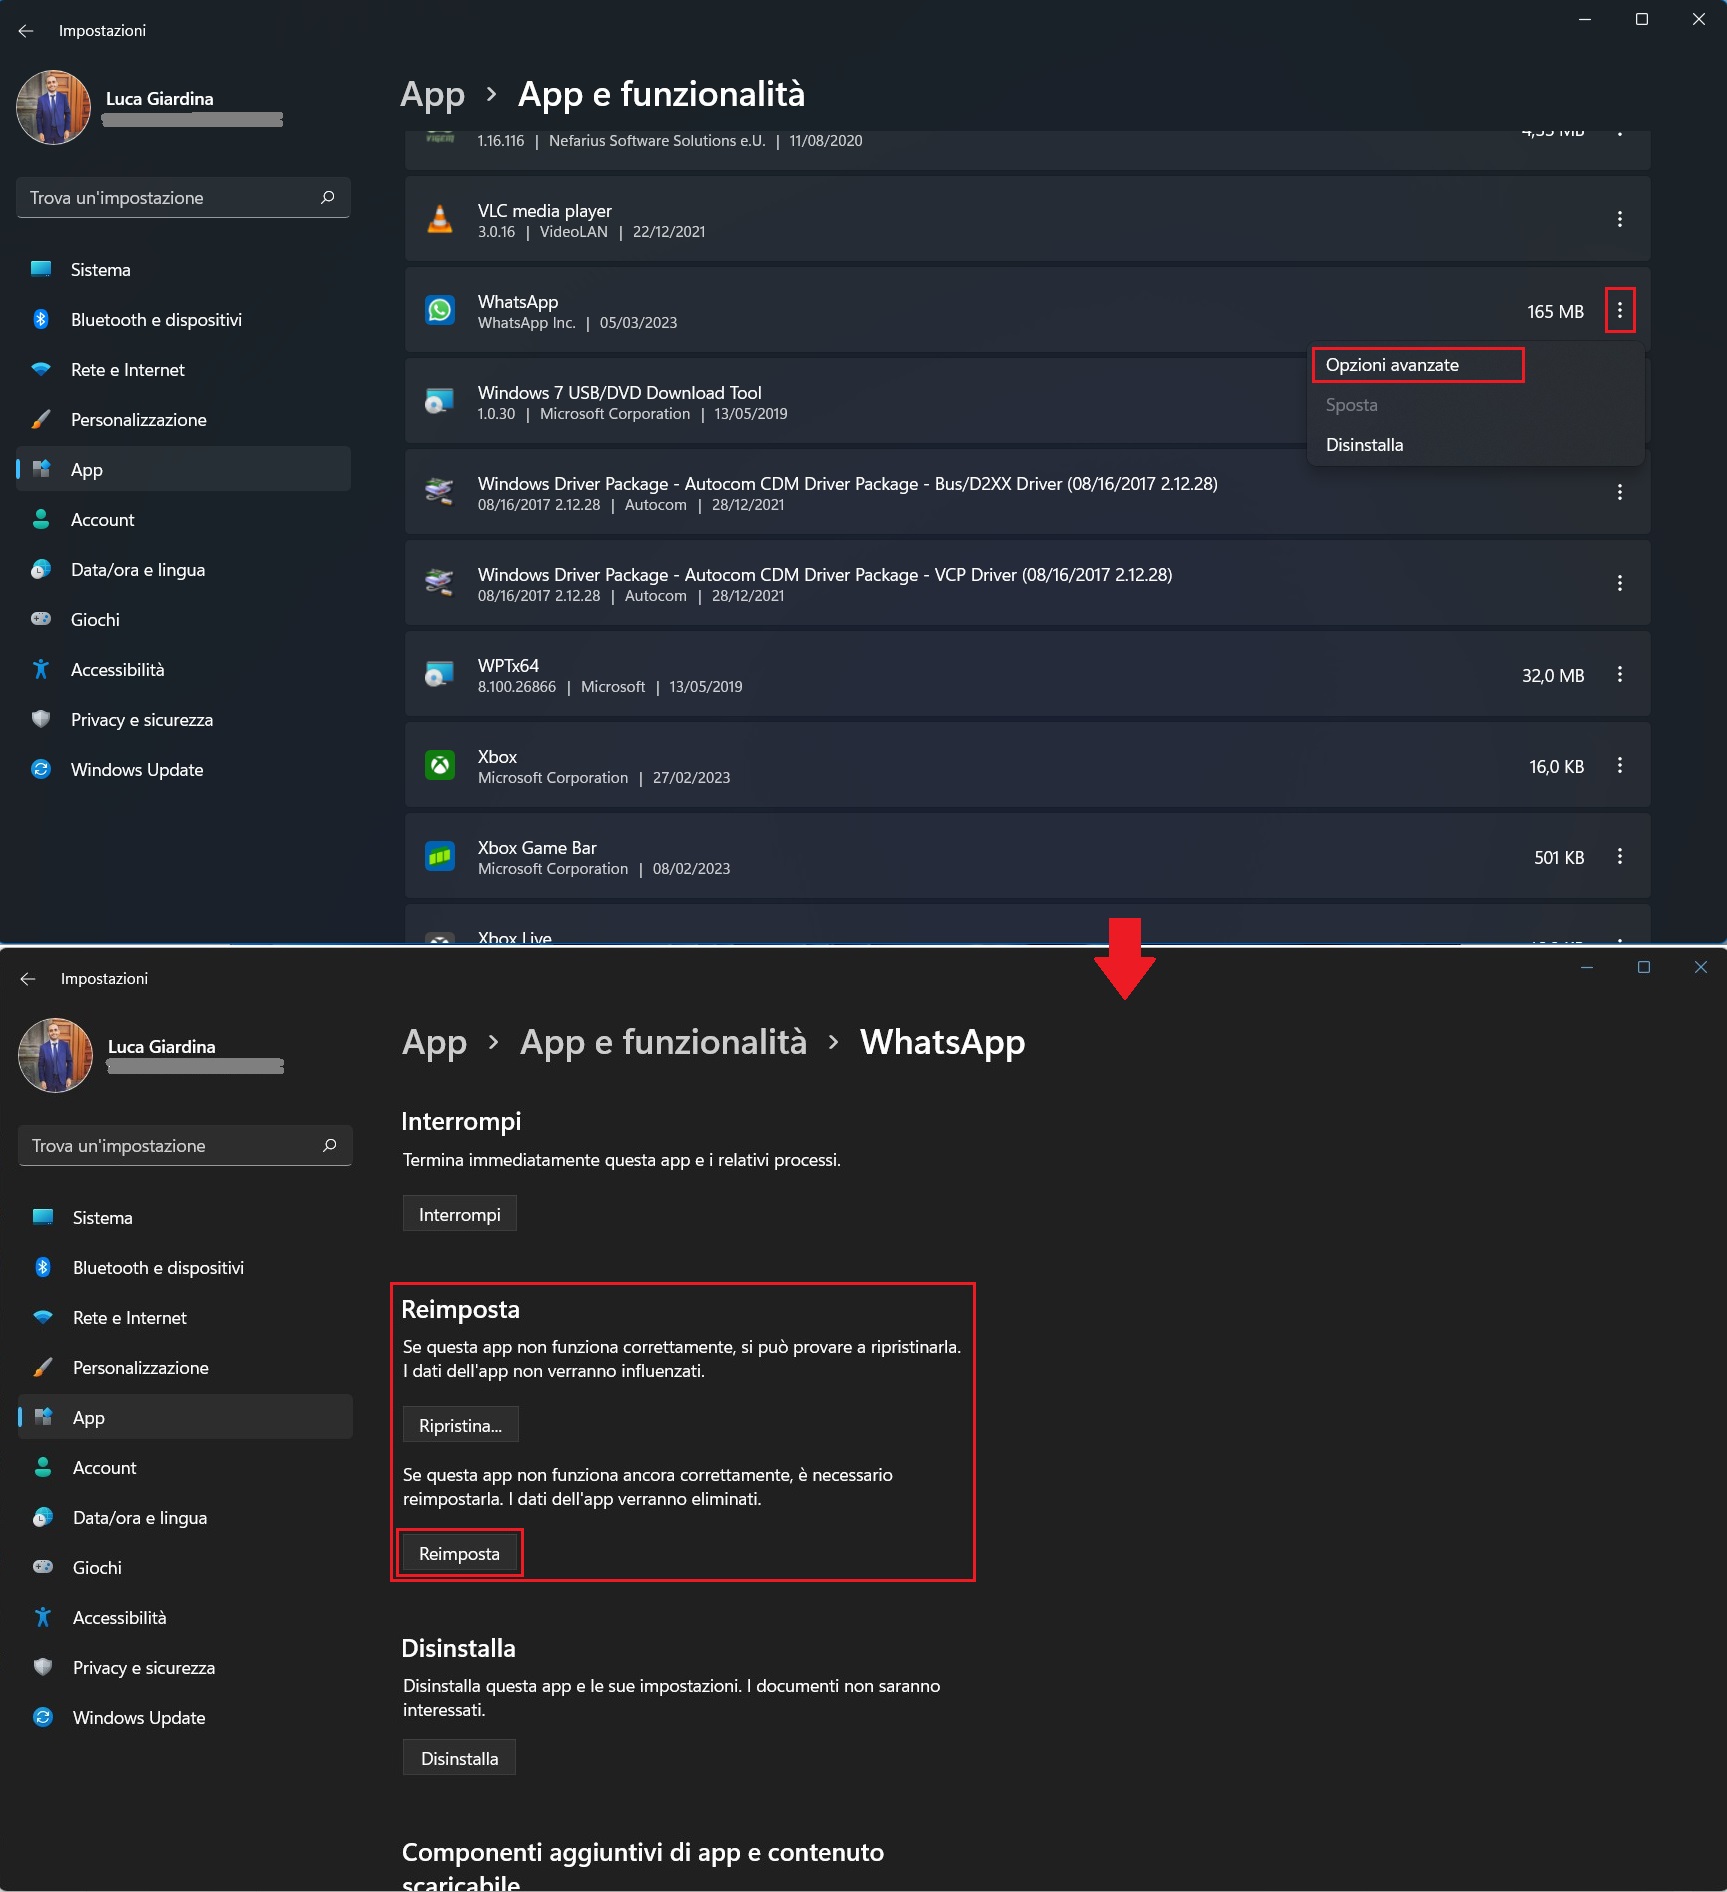The width and height of the screenshot is (1727, 1892).
Task: Open three-dot menu for VLC media player
Action: tap(1620, 219)
